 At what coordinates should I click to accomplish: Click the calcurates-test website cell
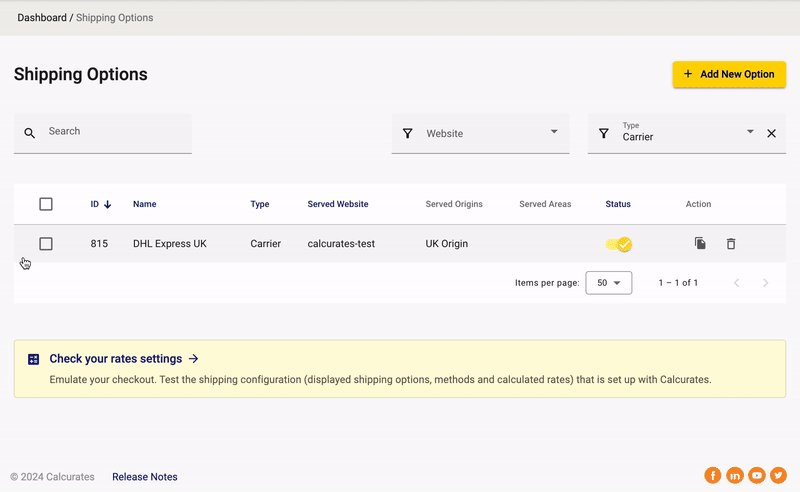(341, 244)
